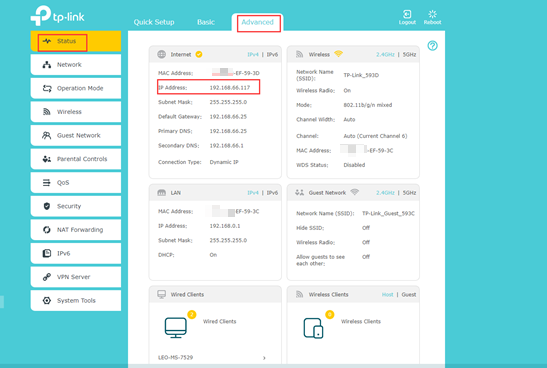Show 2.4GHz info in Guest Network panel
547x368 pixels.
tap(385, 193)
